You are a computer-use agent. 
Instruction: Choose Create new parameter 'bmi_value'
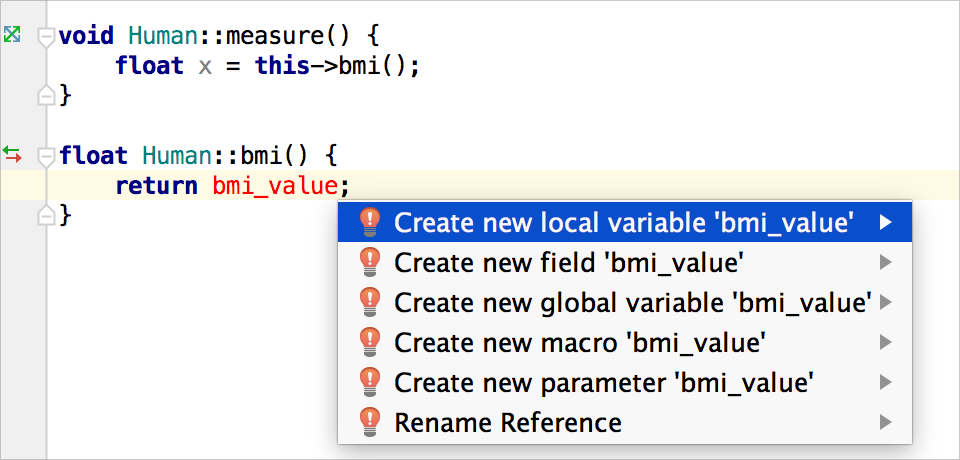[604, 382]
